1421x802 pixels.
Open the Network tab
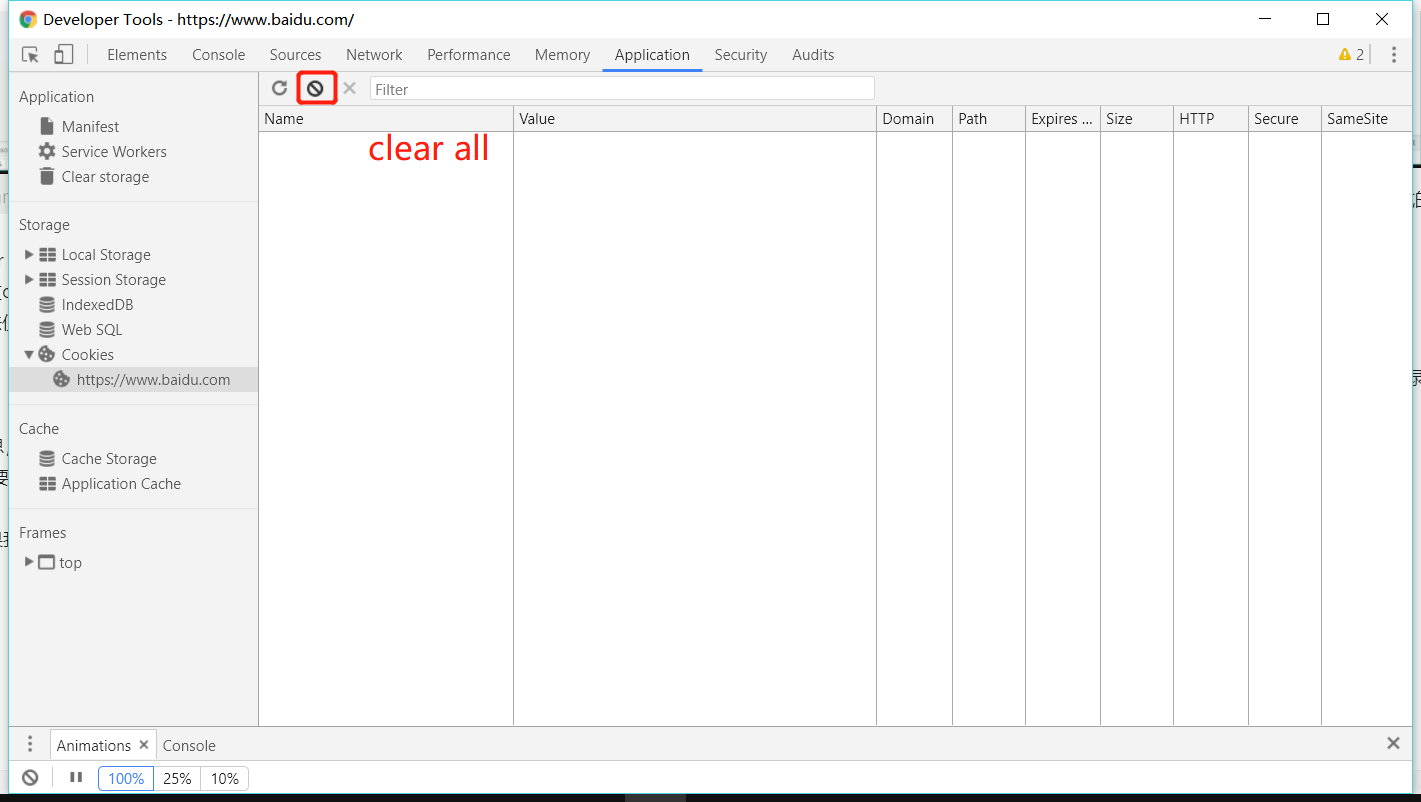click(374, 55)
